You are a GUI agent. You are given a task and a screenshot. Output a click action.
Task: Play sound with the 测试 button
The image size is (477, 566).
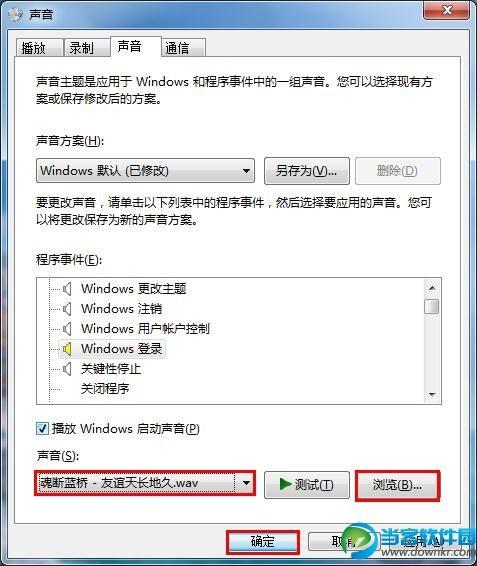(x=307, y=485)
